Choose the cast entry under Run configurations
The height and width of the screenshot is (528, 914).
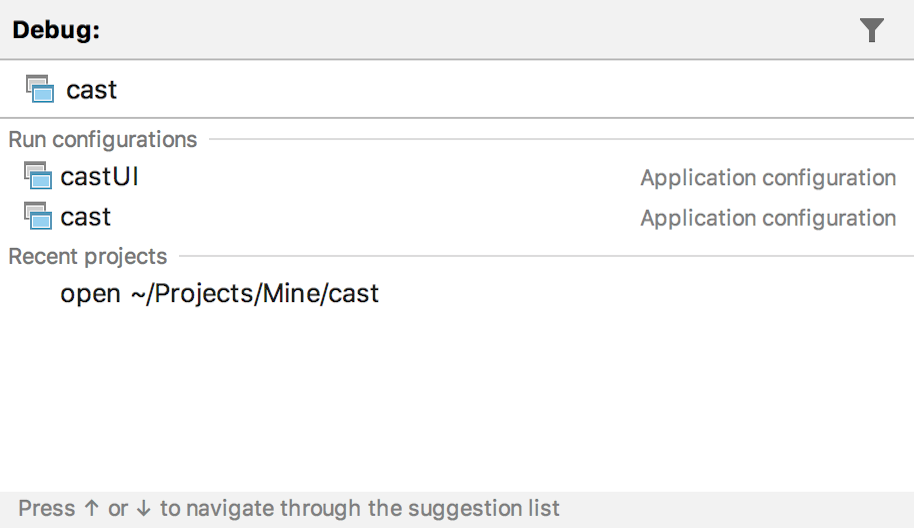click(x=86, y=217)
